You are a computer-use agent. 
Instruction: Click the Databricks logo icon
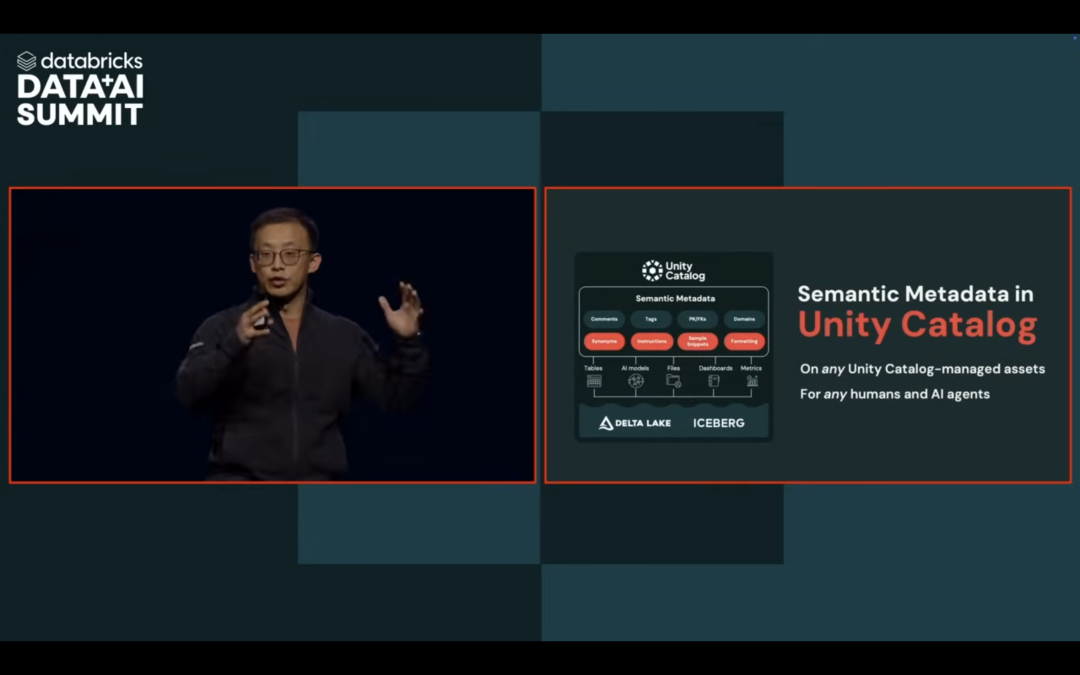(26, 61)
